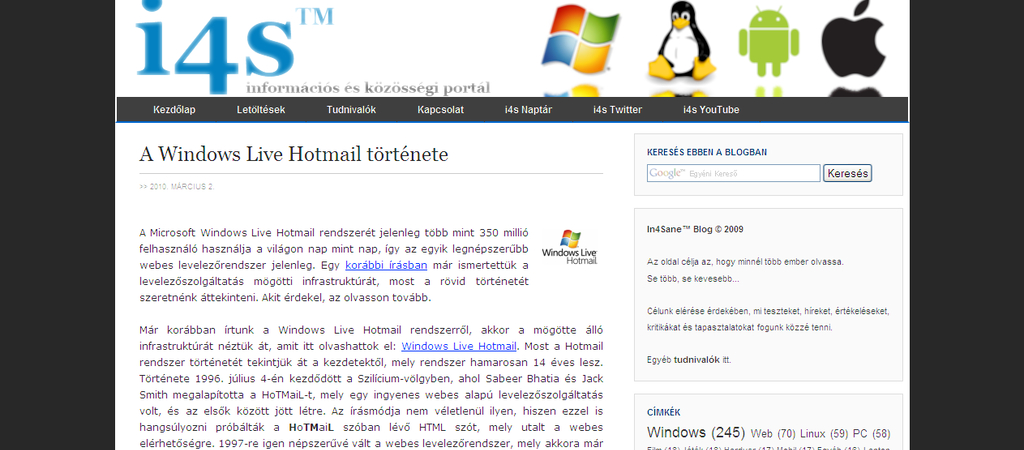Click the Google custom search field
1024x450 pixels.
tap(733, 173)
